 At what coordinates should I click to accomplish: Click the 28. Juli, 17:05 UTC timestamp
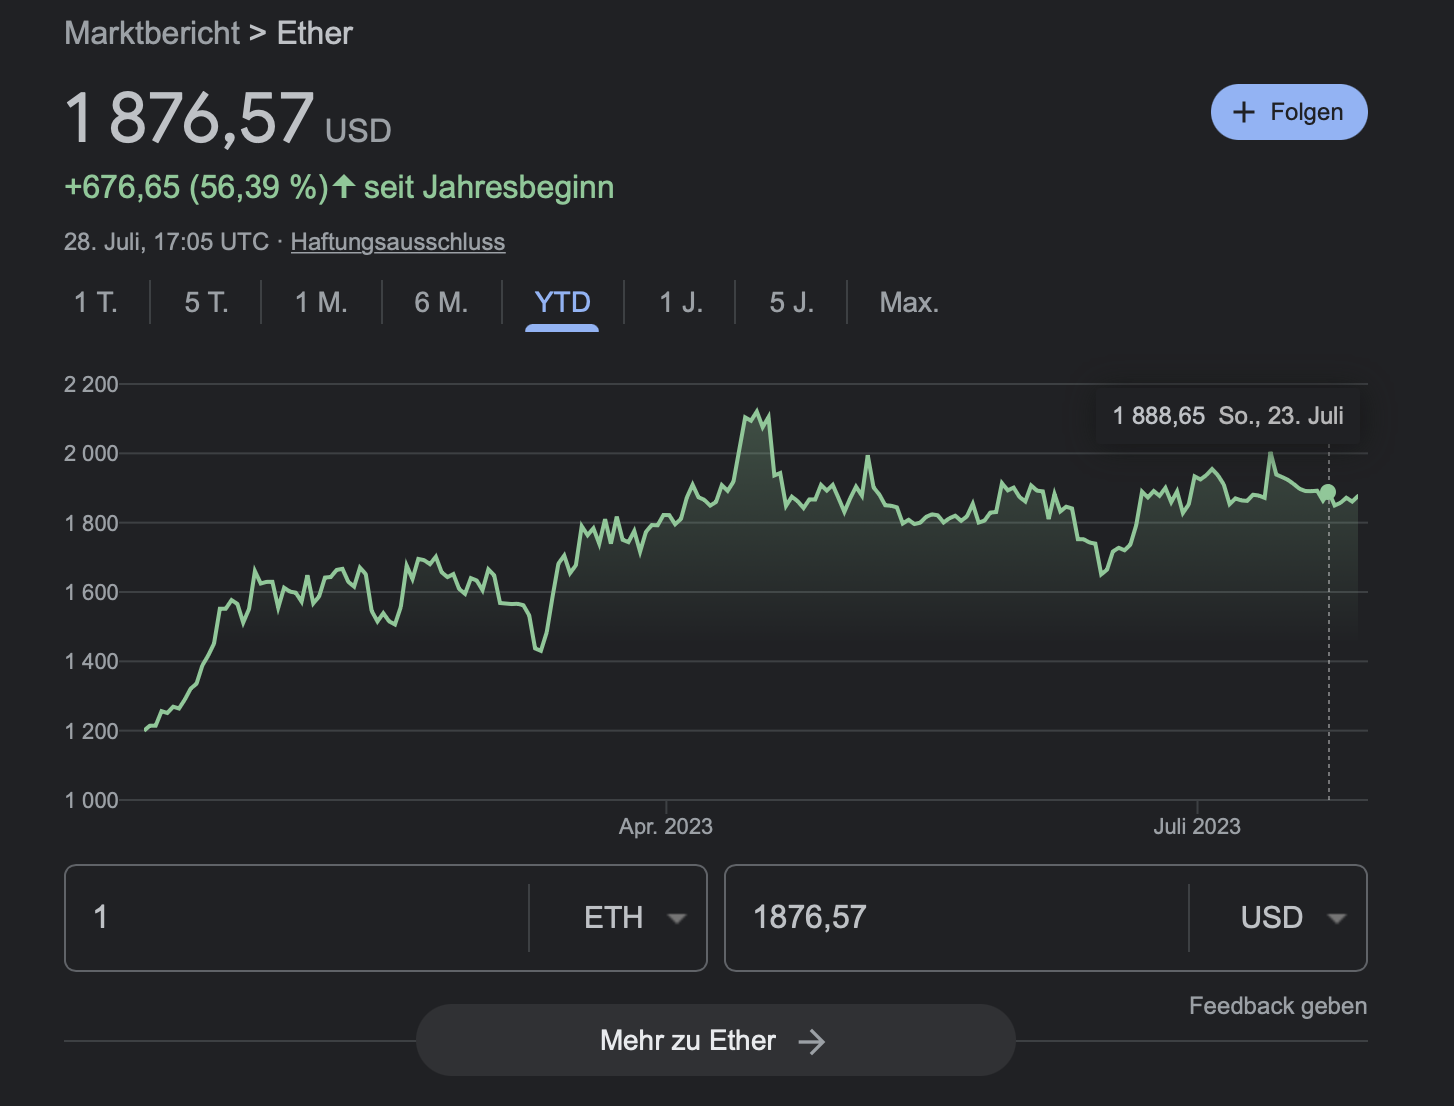point(166,242)
